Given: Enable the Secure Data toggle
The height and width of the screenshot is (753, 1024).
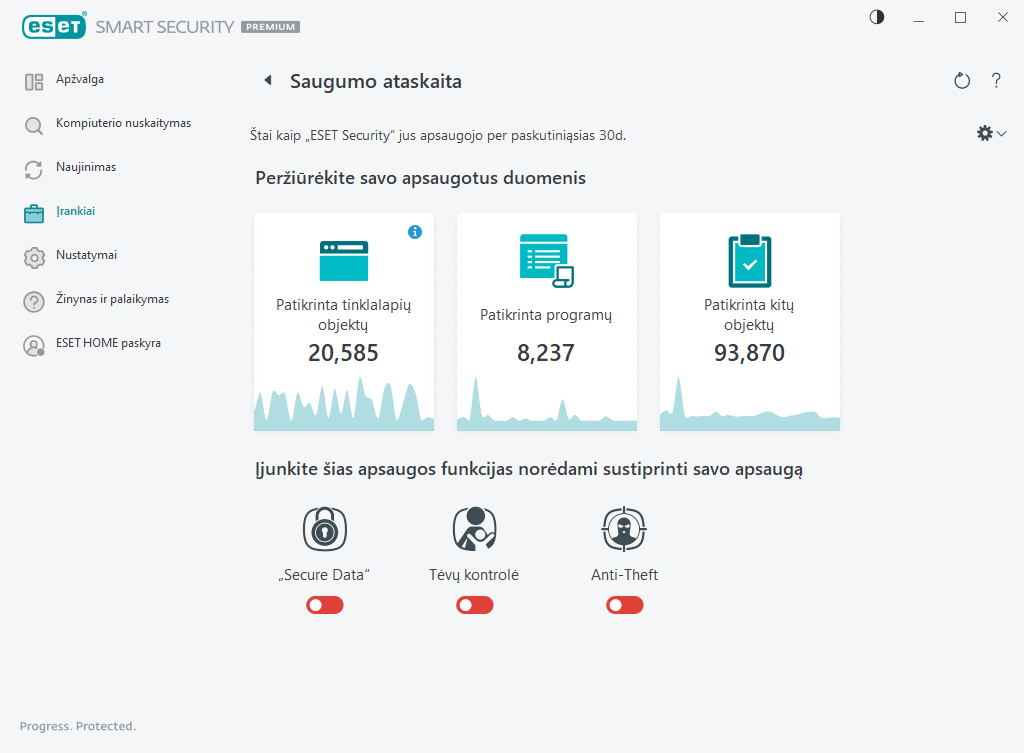Looking at the screenshot, I should coord(325,605).
